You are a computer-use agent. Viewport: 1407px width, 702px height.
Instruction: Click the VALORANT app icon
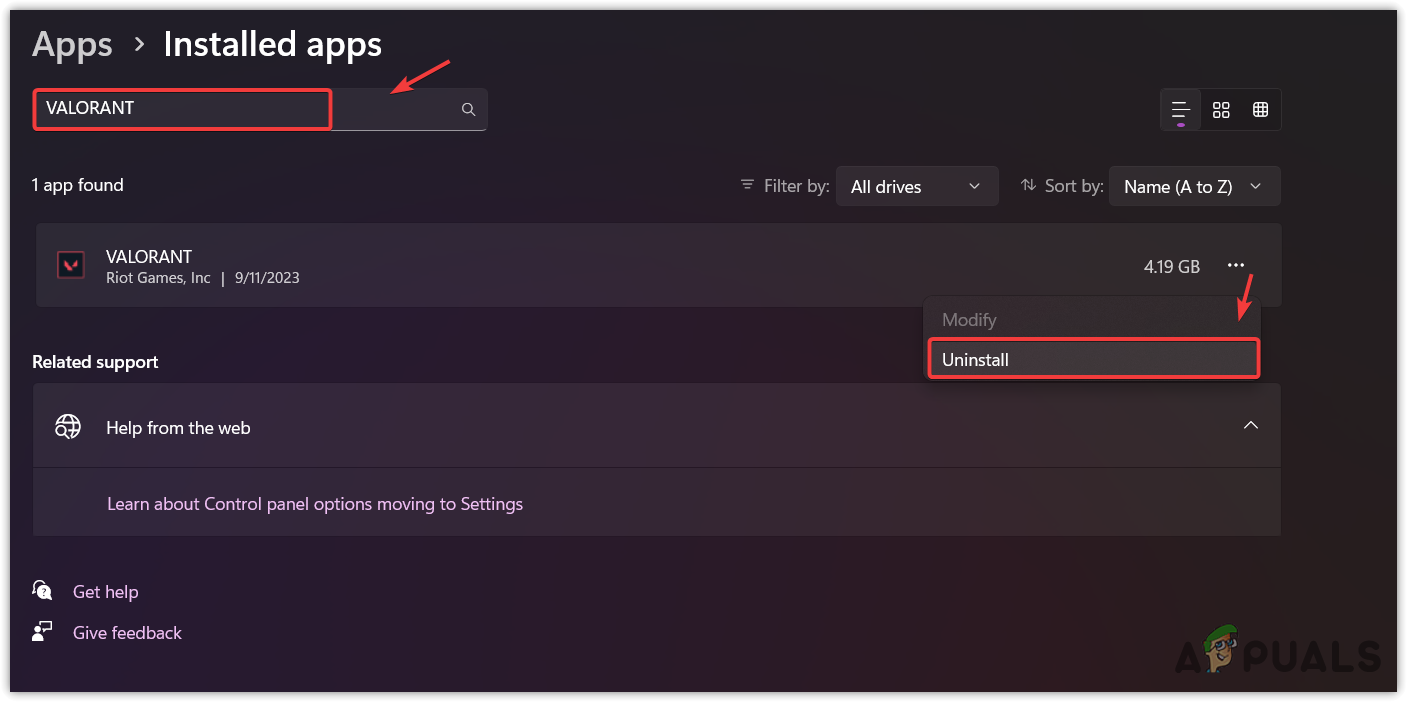(70, 265)
